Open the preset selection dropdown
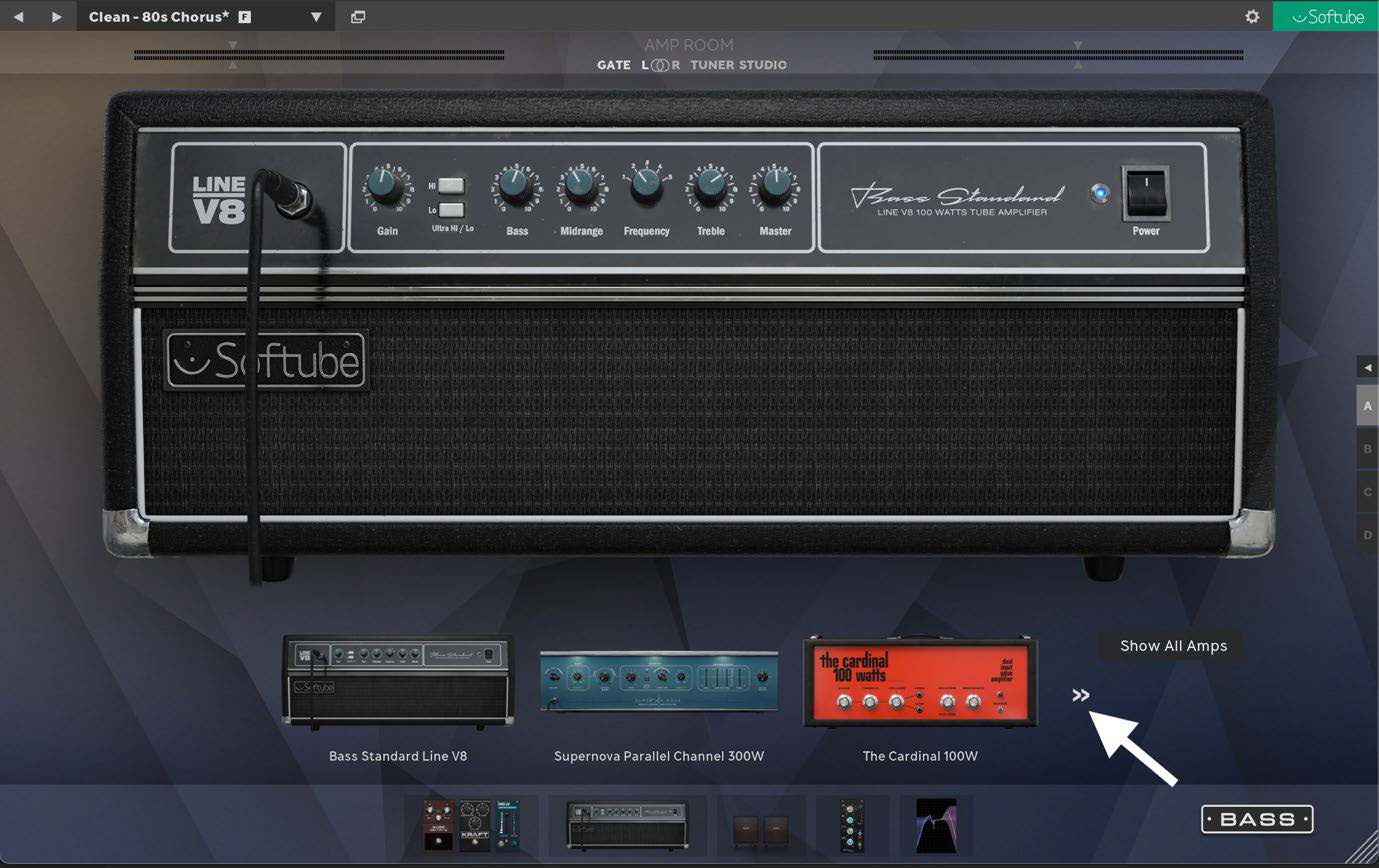The height and width of the screenshot is (868, 1379). pos(317,16)
